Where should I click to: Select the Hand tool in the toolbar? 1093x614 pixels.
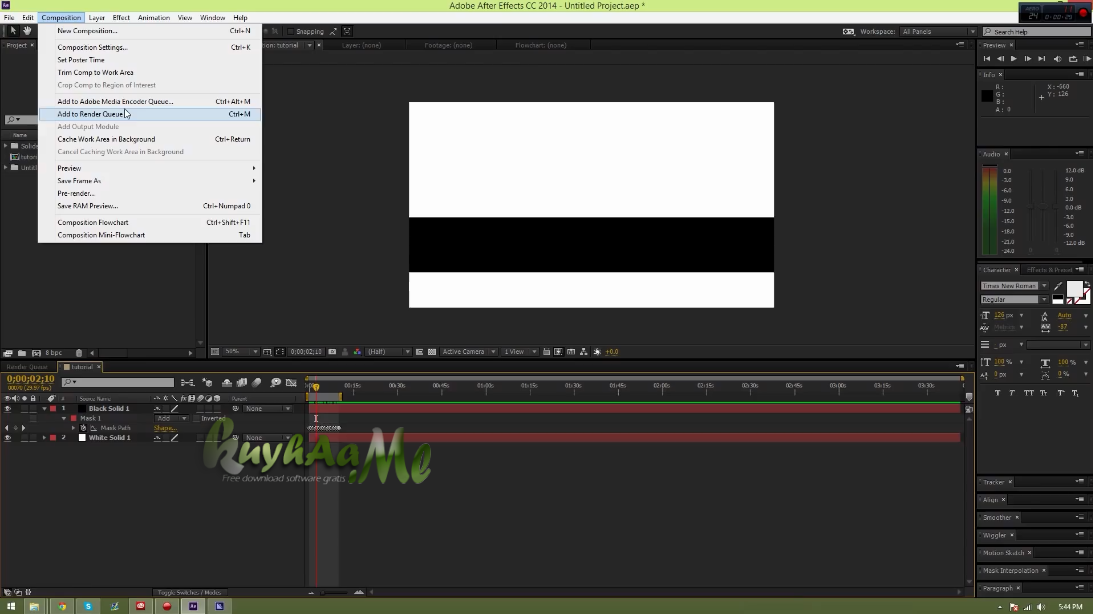[27, 31]
